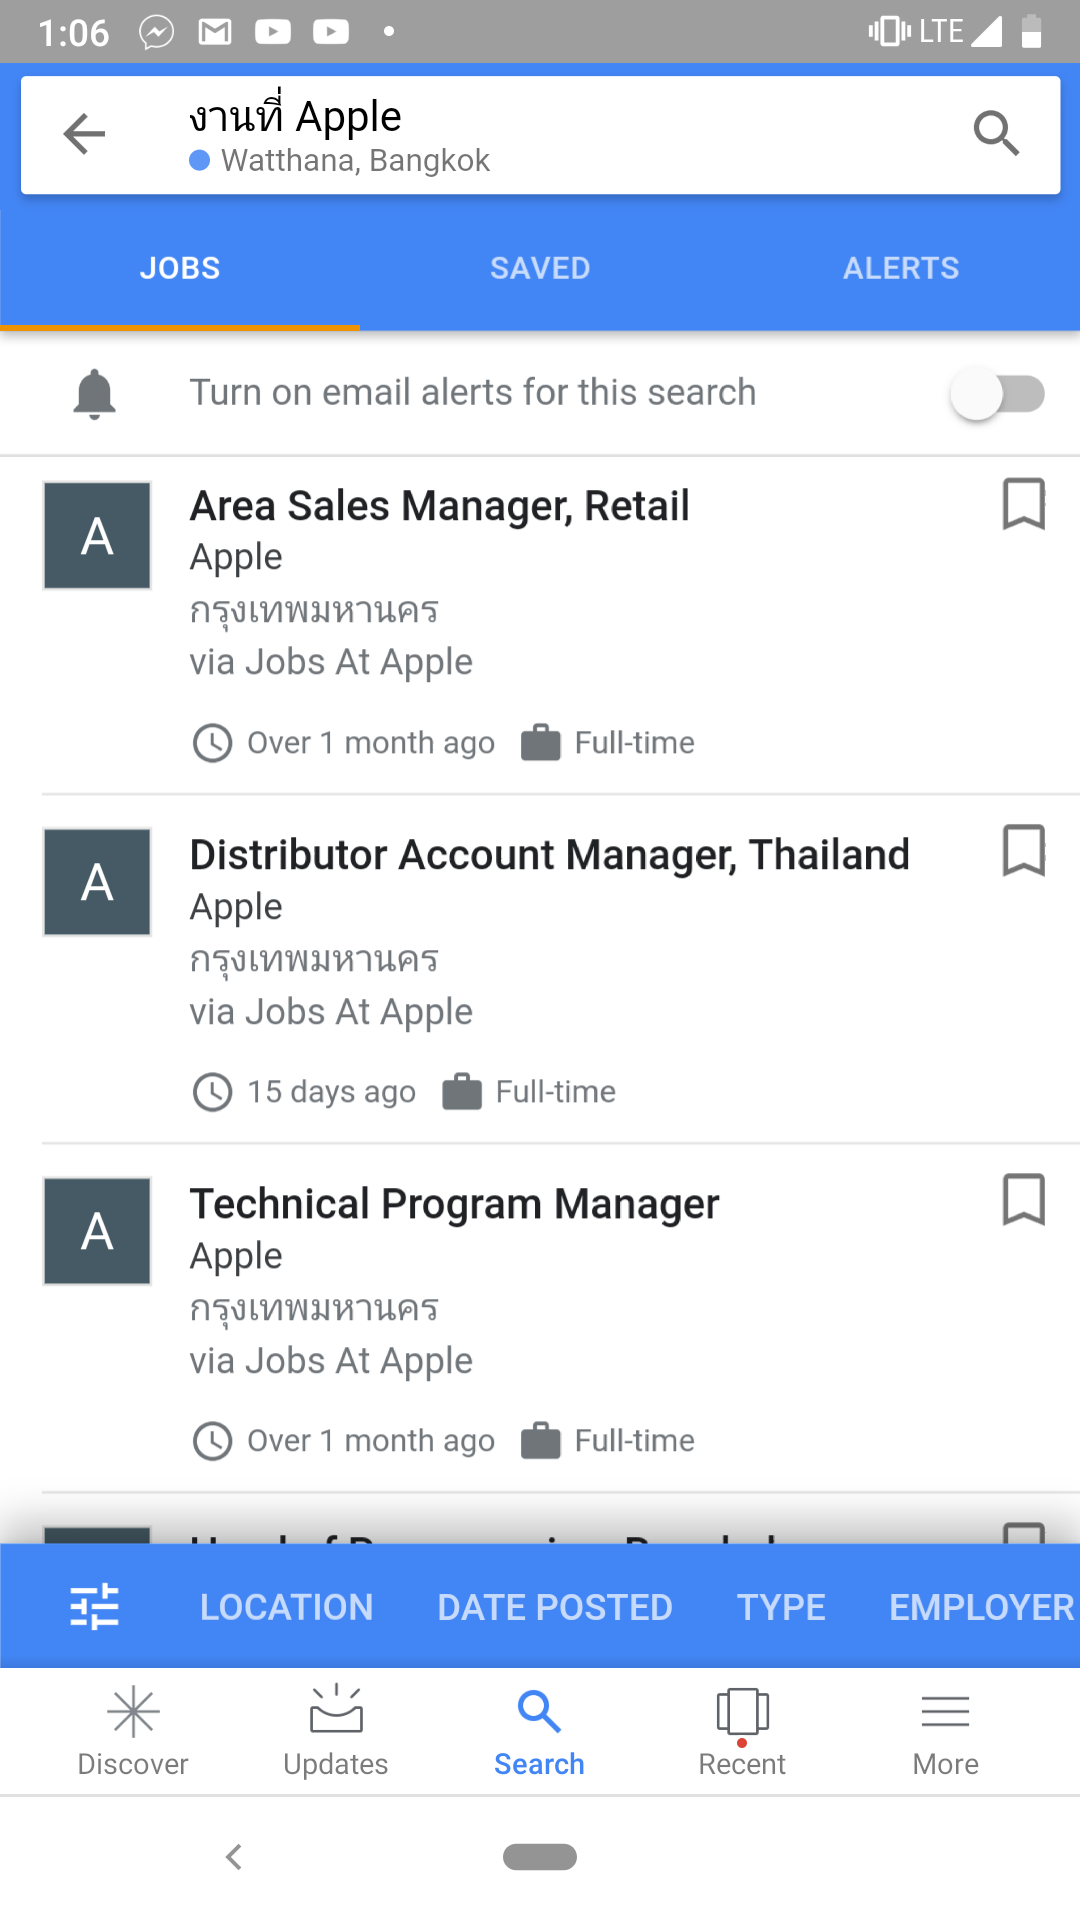Open the More menu

click(x=945, y=1731)
